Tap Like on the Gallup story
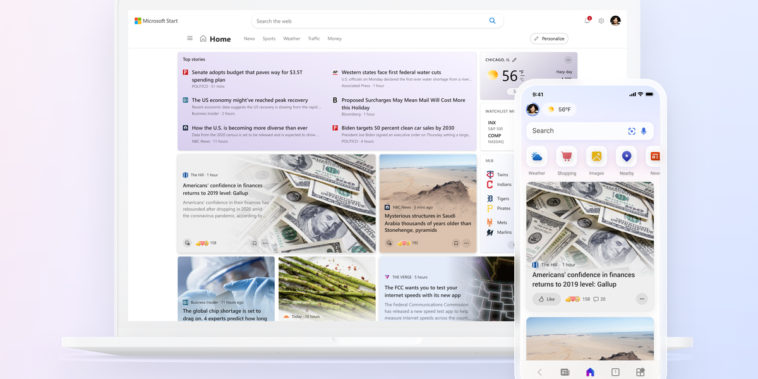 (x=547, y=299)
